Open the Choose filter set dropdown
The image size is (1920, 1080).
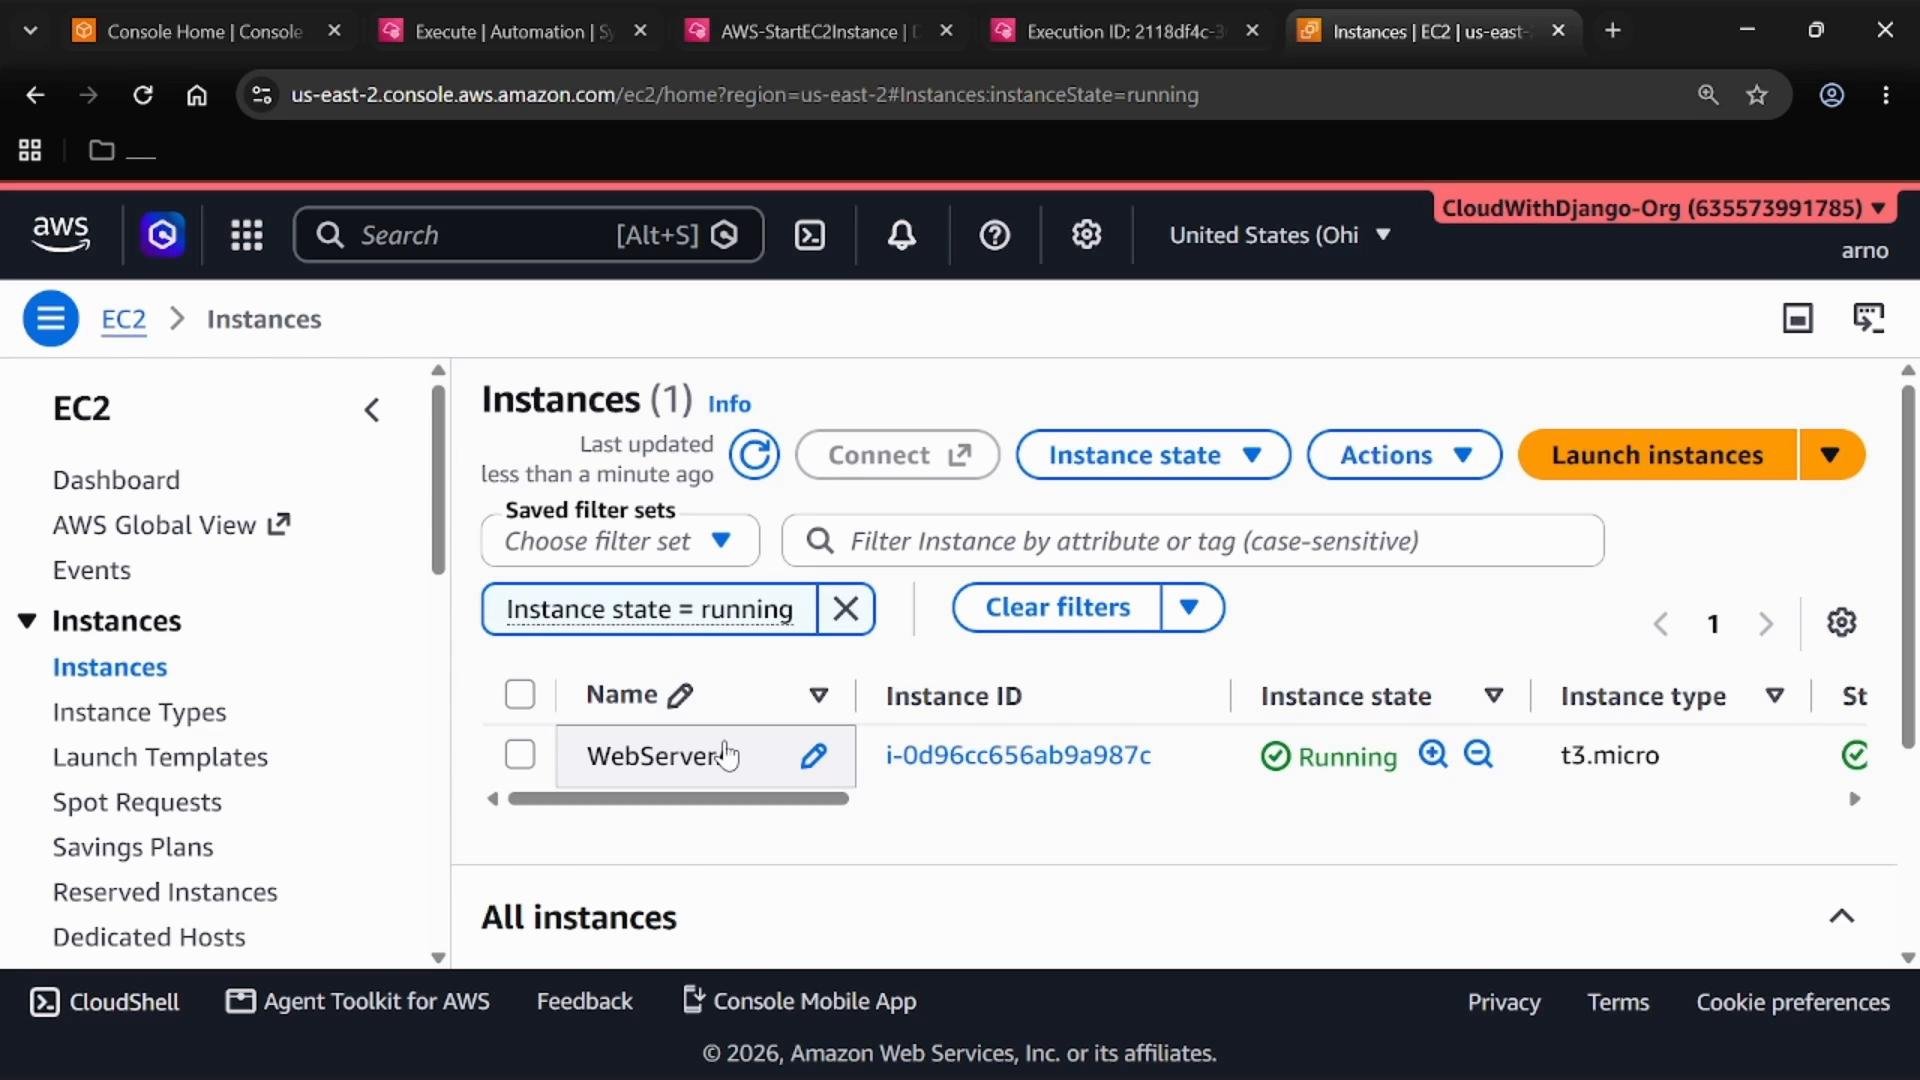pyautogui.click(x=620, y=541)
